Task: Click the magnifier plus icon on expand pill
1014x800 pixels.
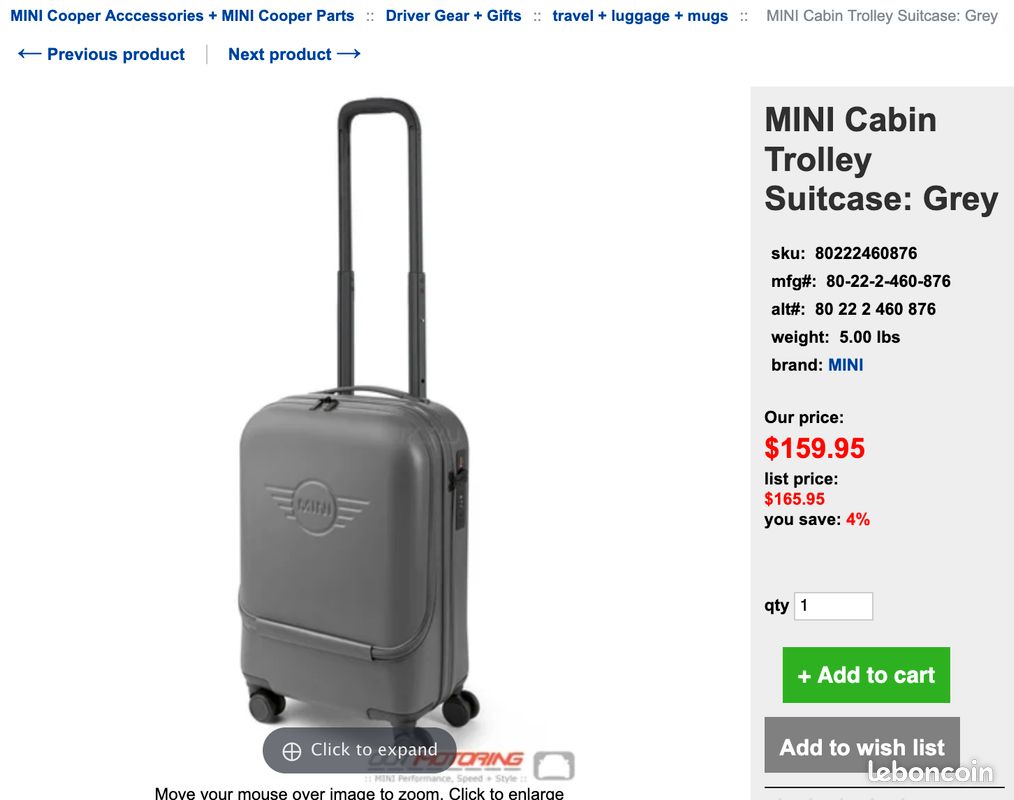Action: tap(292, 751)
